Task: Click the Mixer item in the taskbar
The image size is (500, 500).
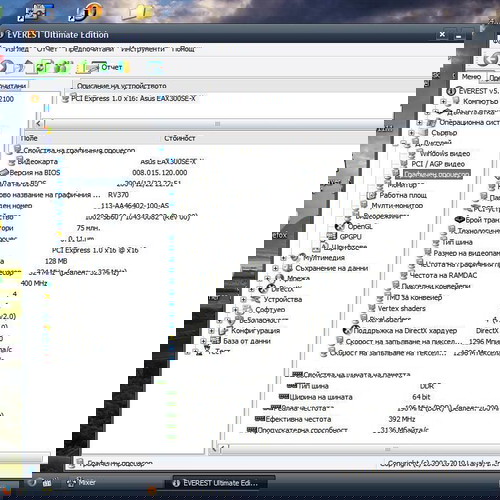Action: click(82, 482)
